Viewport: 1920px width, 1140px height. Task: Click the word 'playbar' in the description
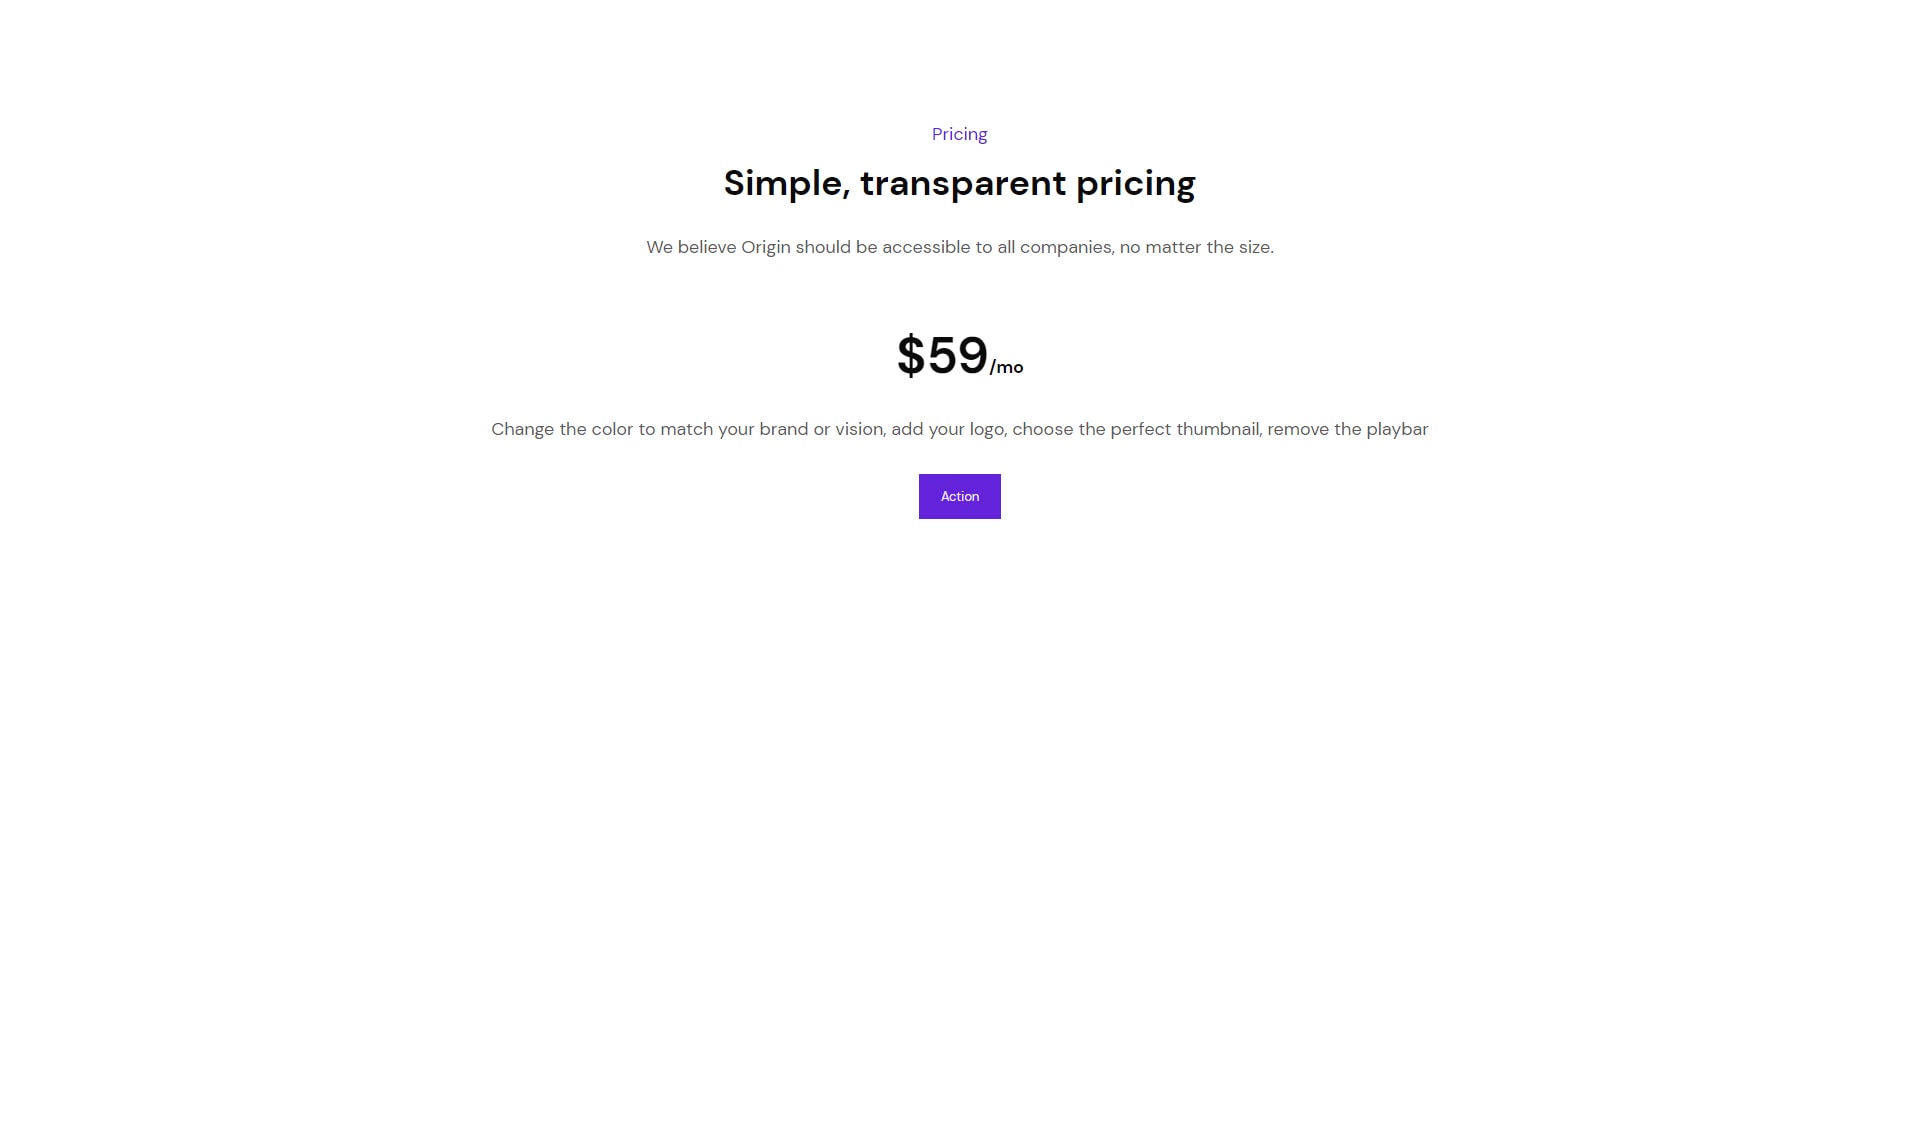click(x=1397, y=429)
